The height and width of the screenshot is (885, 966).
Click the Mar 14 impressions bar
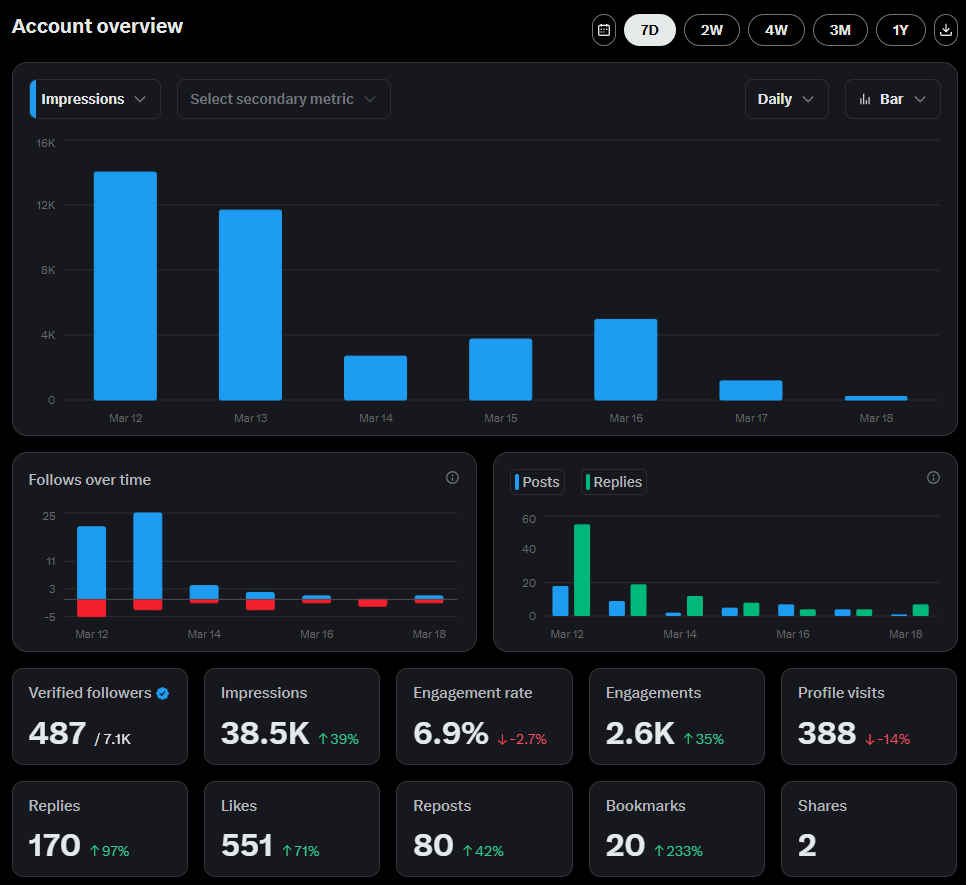click(x=375, y=378)
